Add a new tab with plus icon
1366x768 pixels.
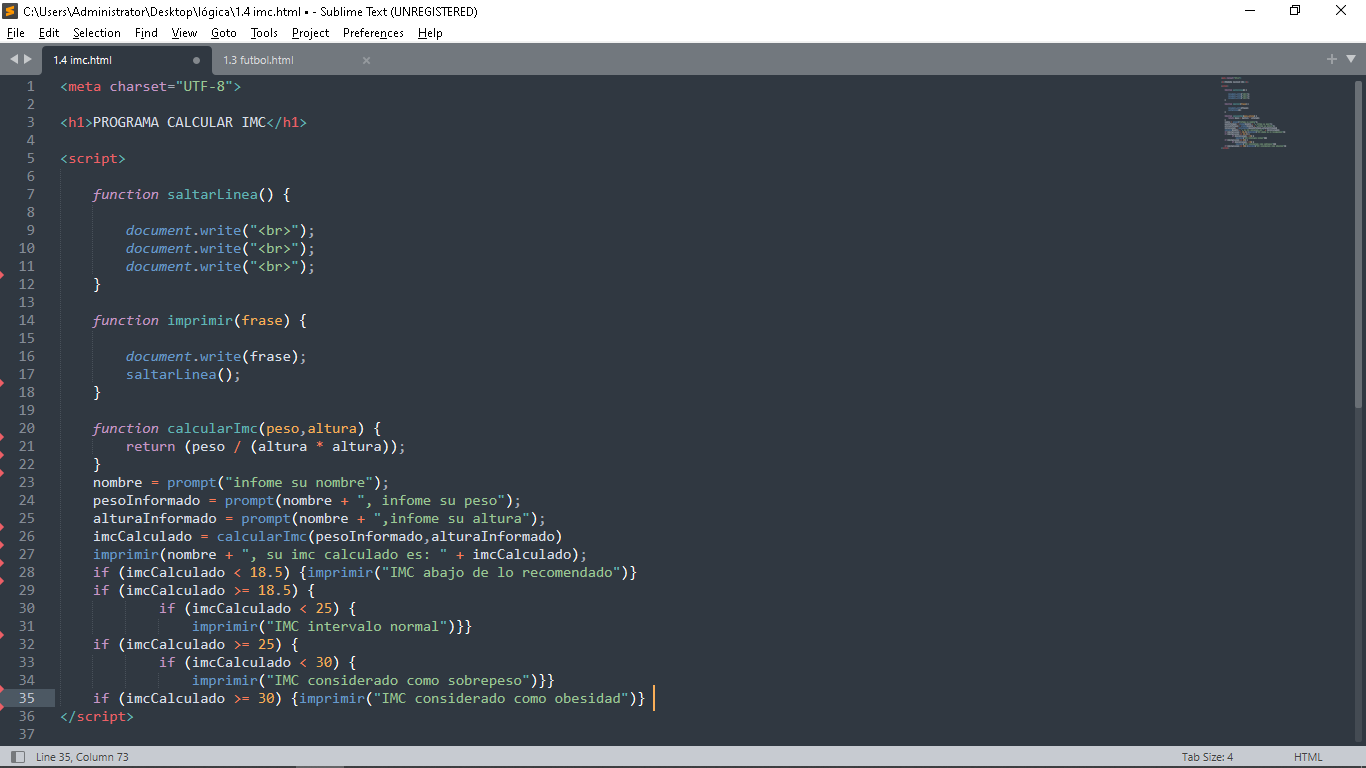point(1332,60)
